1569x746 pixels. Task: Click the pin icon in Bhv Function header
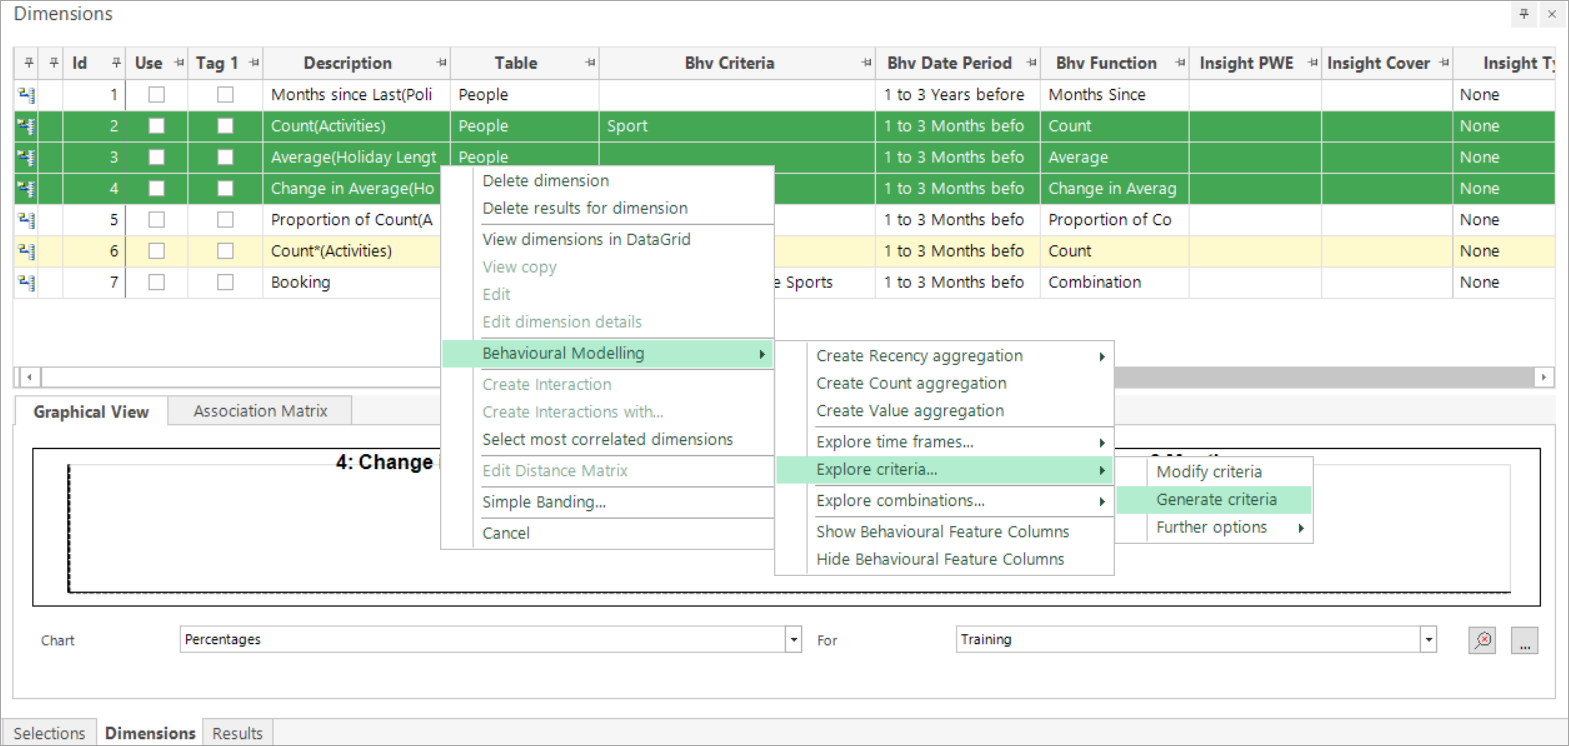click(1180, 63)
